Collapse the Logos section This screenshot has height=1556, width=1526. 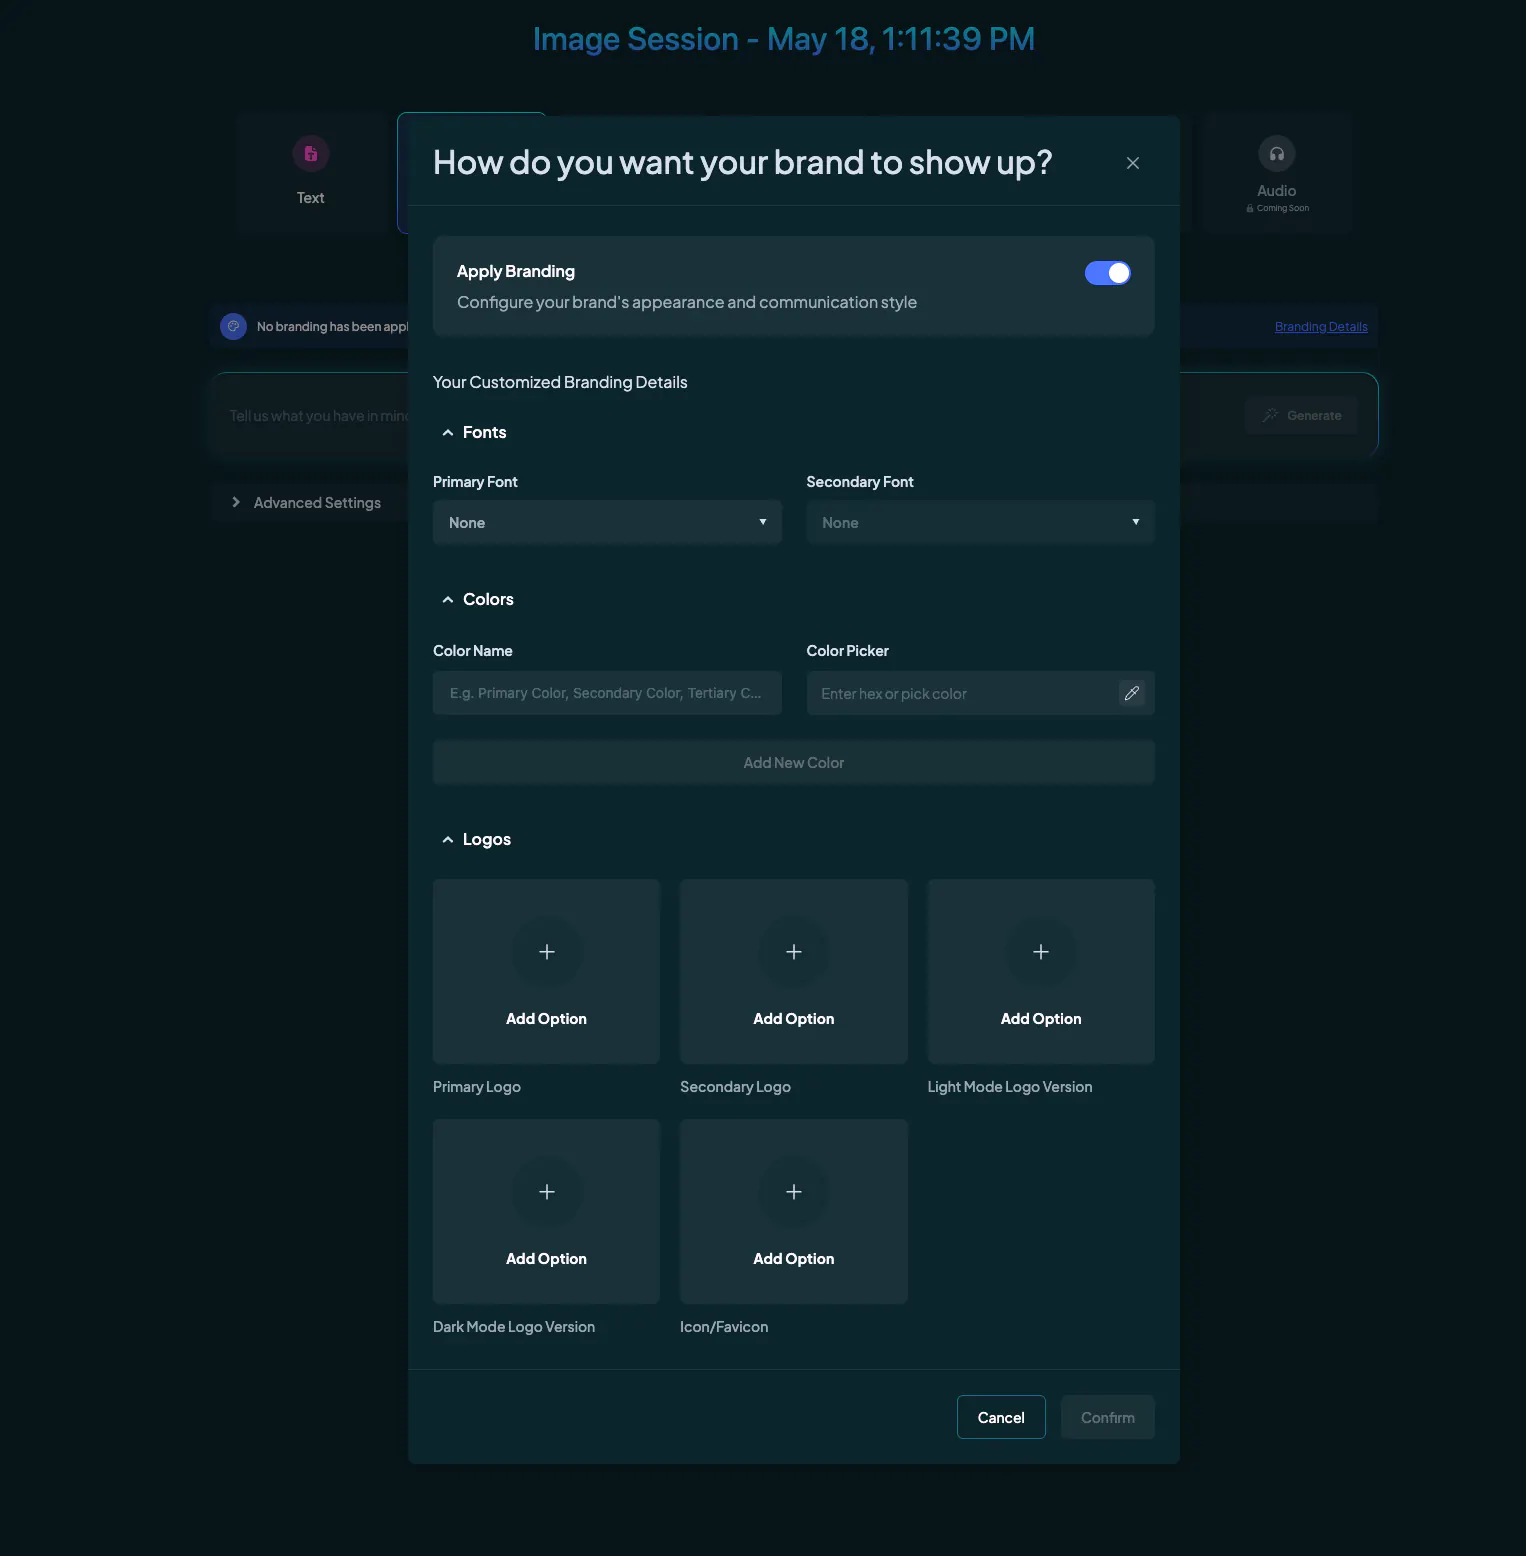coord(448,840)
